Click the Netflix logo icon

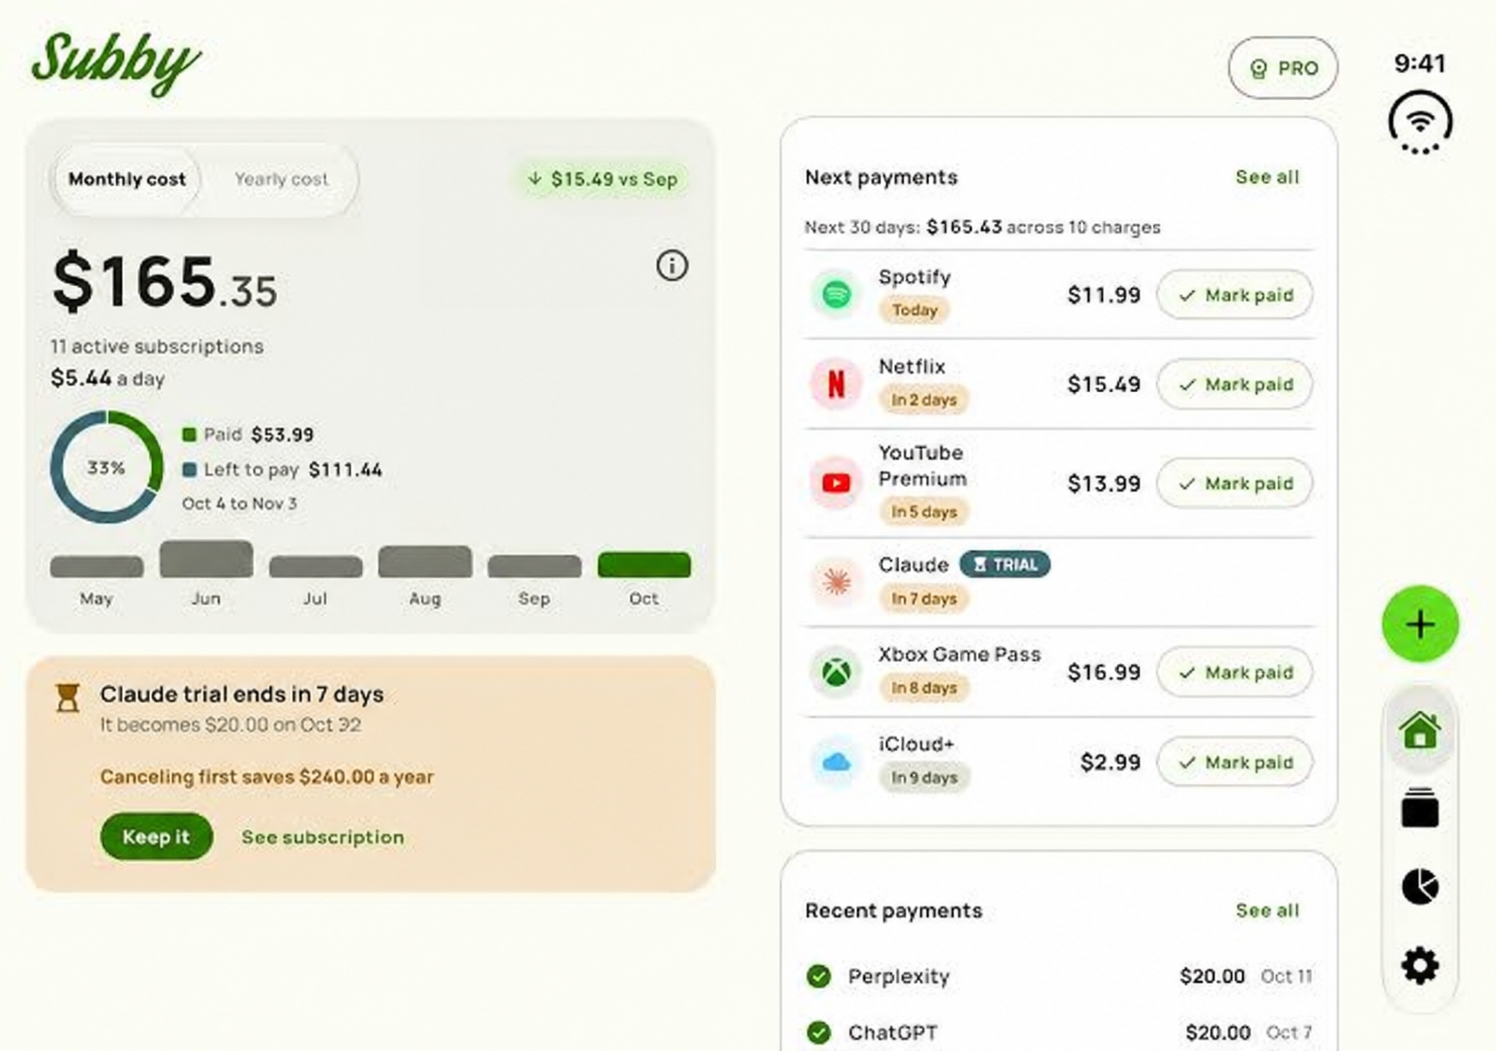836,384
